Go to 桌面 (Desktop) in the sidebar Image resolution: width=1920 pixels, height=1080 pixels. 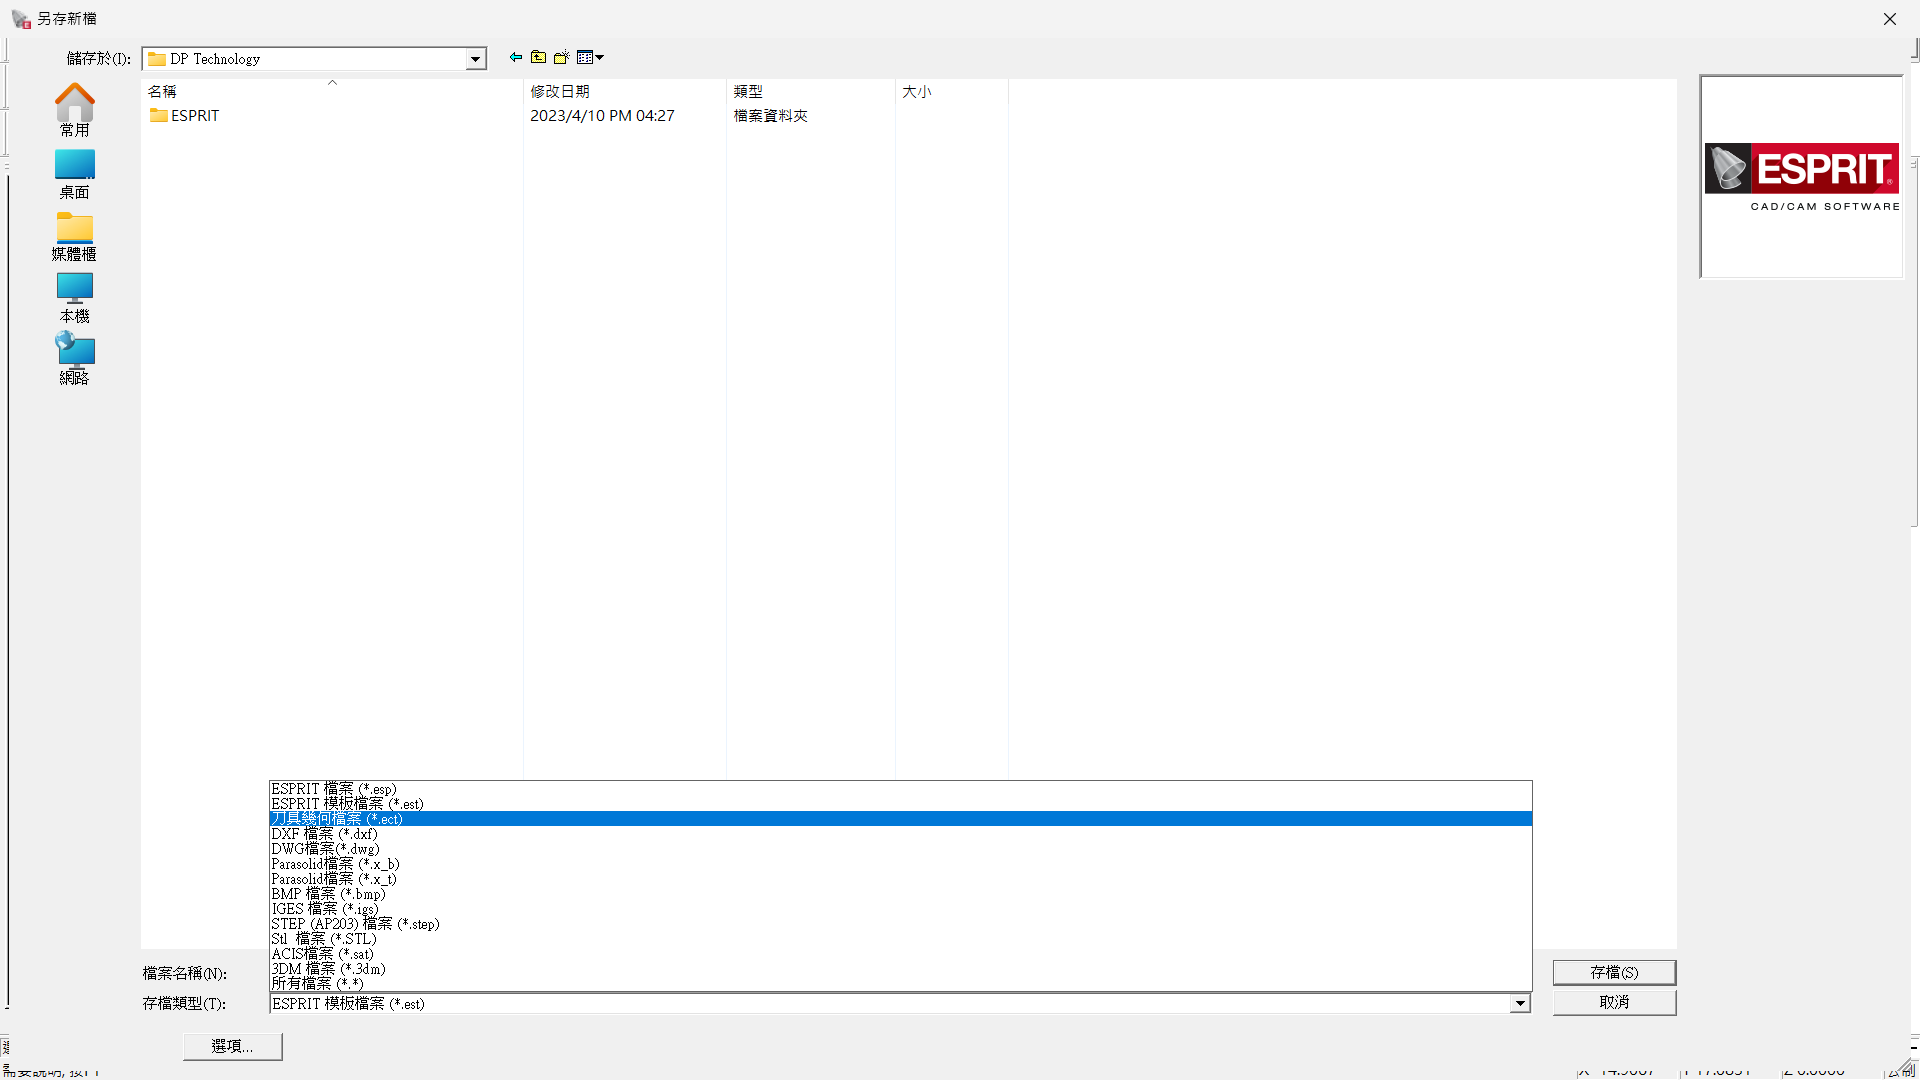pyautogui.click(x=74, y=174)
